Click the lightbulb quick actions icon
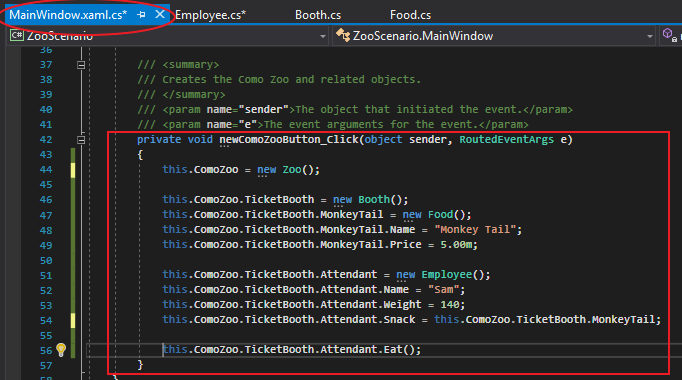 (x=61, y=350)
